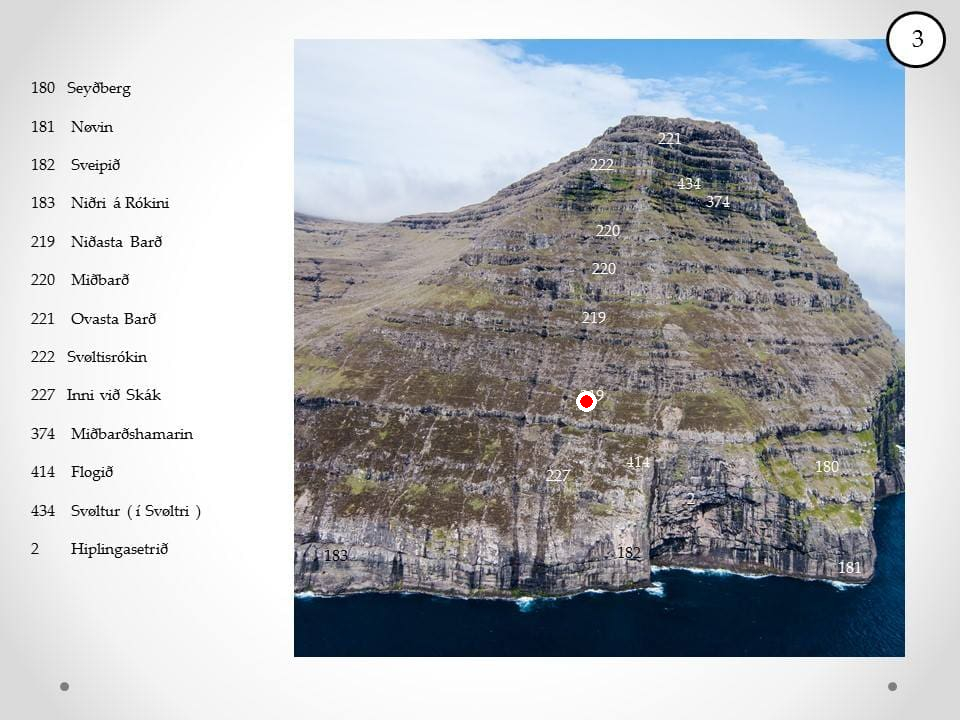The width and height of the screenshot is (960, 720).
Task: Select the legend entry 374 Miðbarðshamarin
Action: coord(112,434)
